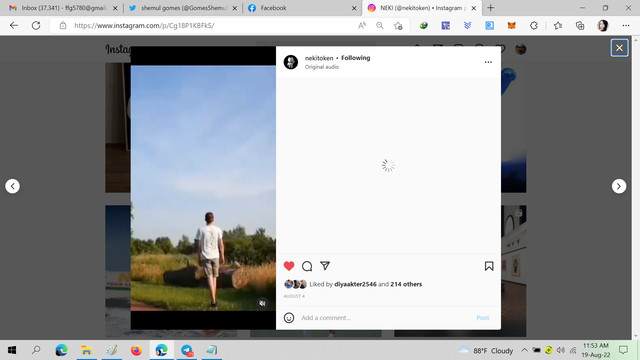Open the purple square browser extension
This screenshot has width=640, height=360.
coord(446,25)
